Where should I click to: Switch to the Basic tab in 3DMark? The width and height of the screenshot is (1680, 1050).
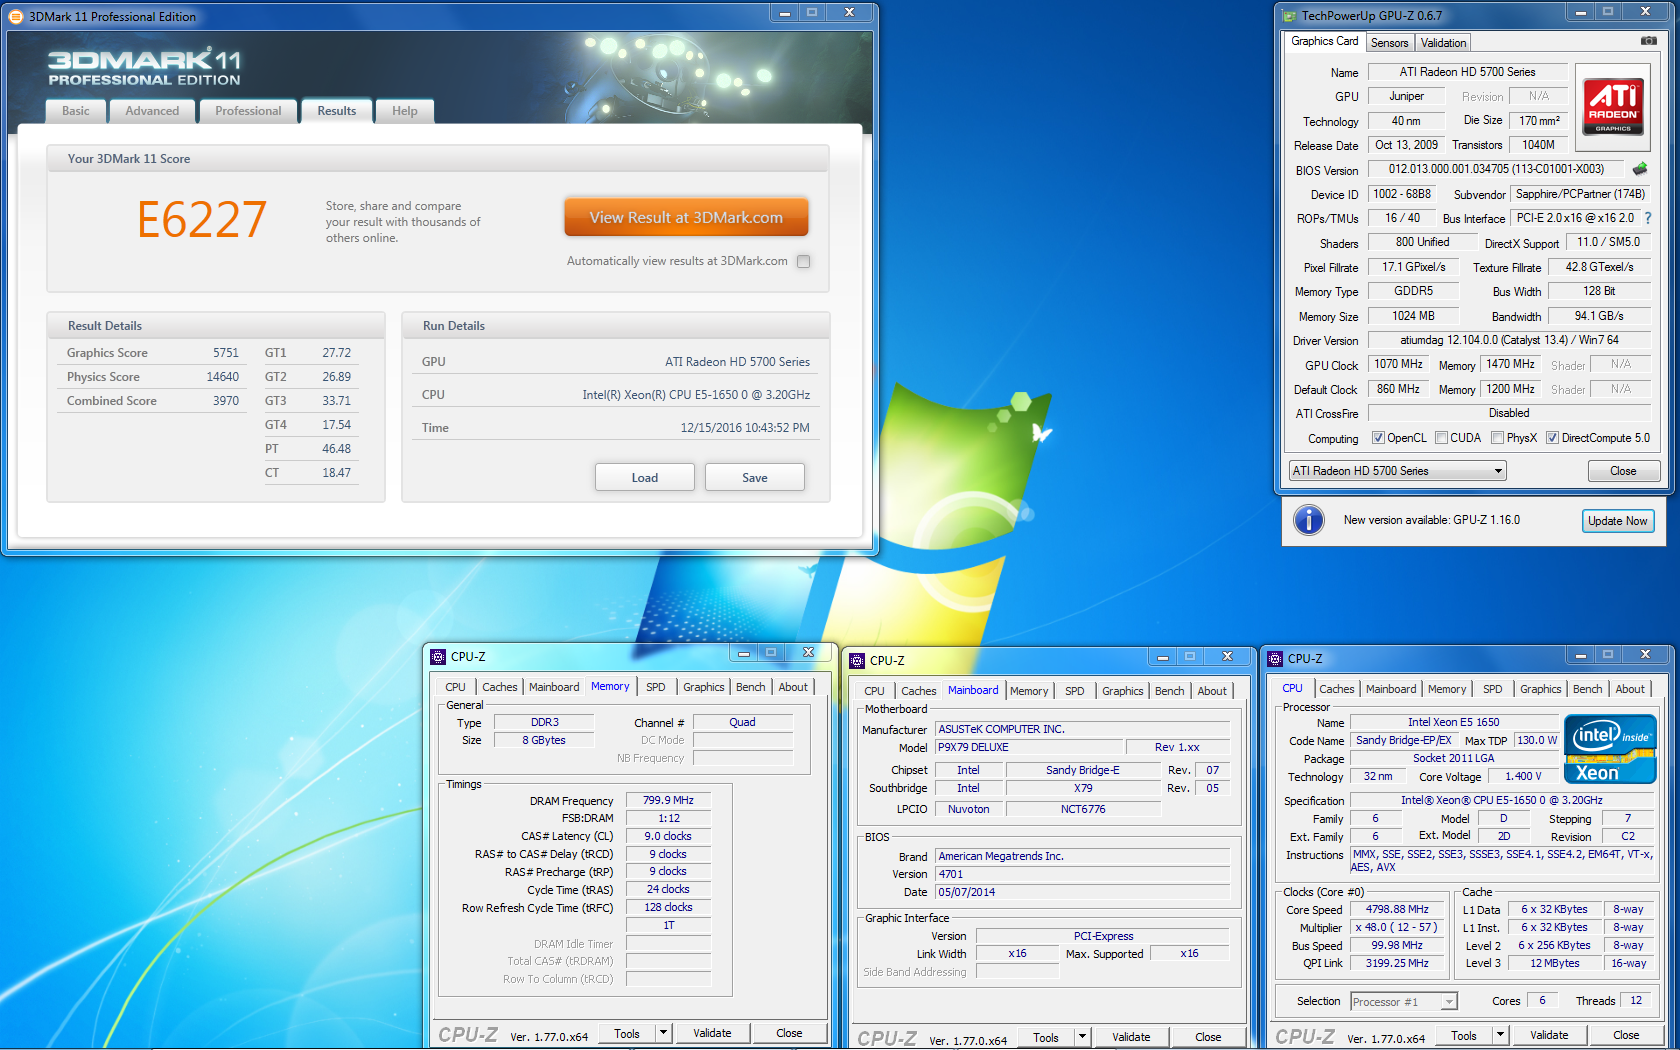coord(76,111)
